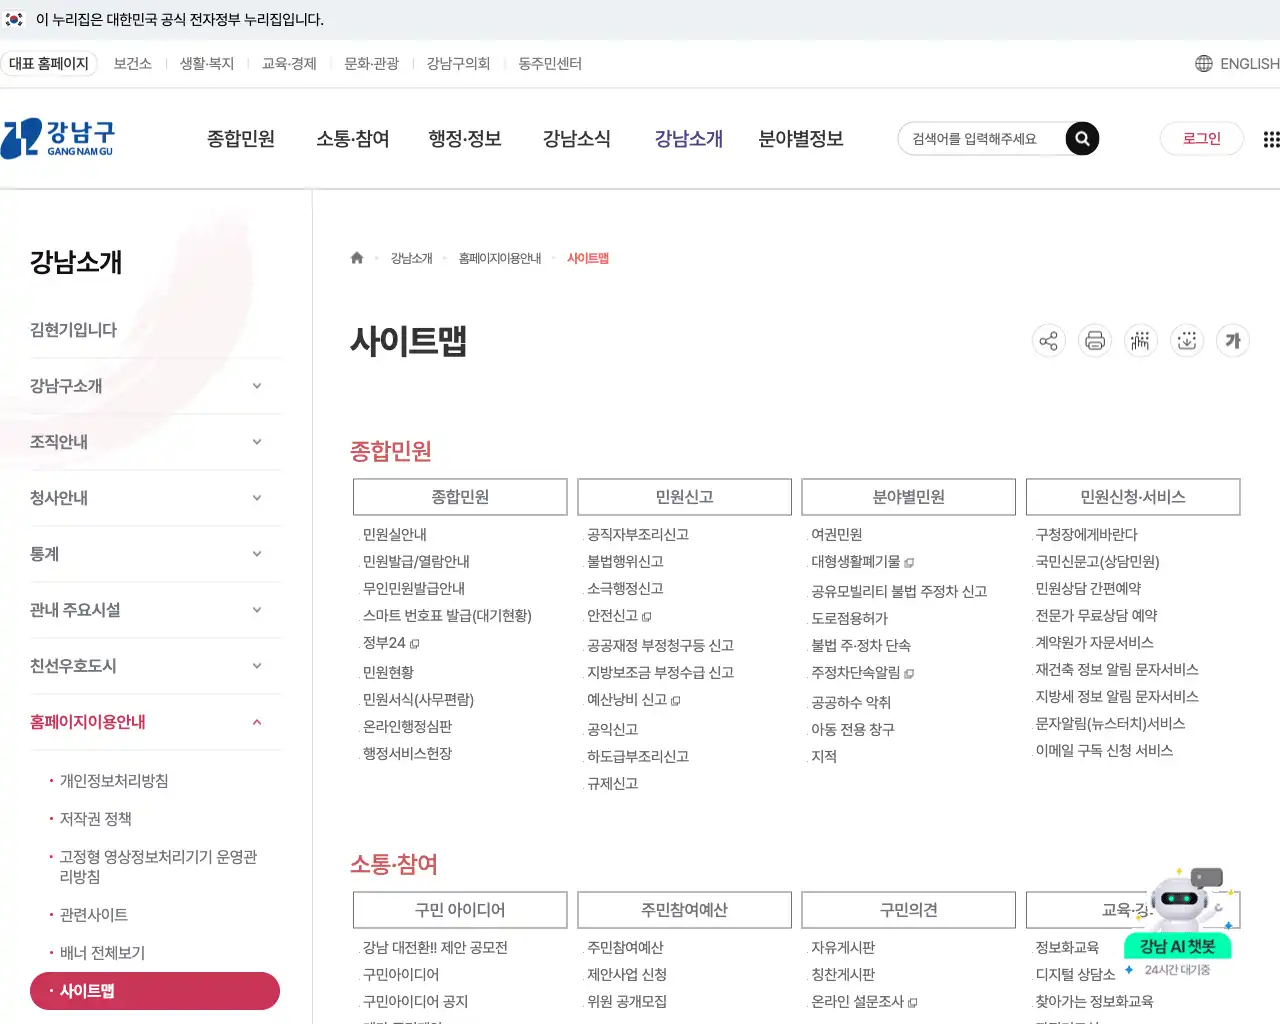
Task: Click the print page icon
Action: (x=1095, y=341)
